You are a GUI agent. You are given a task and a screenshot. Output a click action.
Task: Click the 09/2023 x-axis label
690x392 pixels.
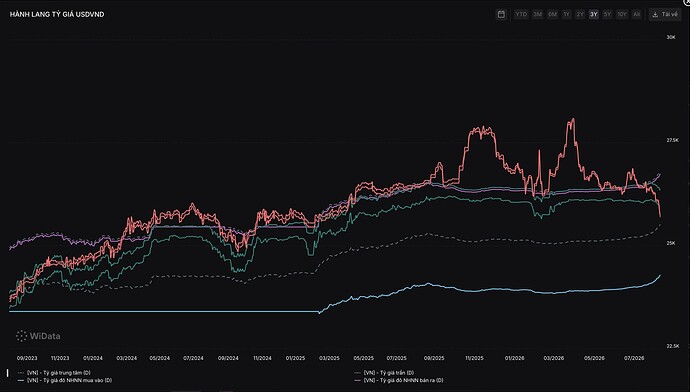(x=27, y=358)
